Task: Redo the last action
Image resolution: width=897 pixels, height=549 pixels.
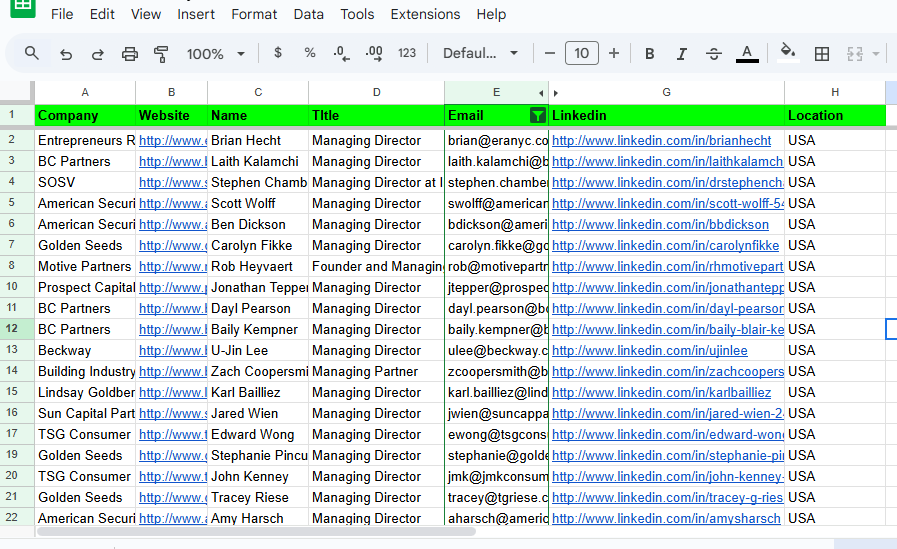Action: [x=98, y=54]
